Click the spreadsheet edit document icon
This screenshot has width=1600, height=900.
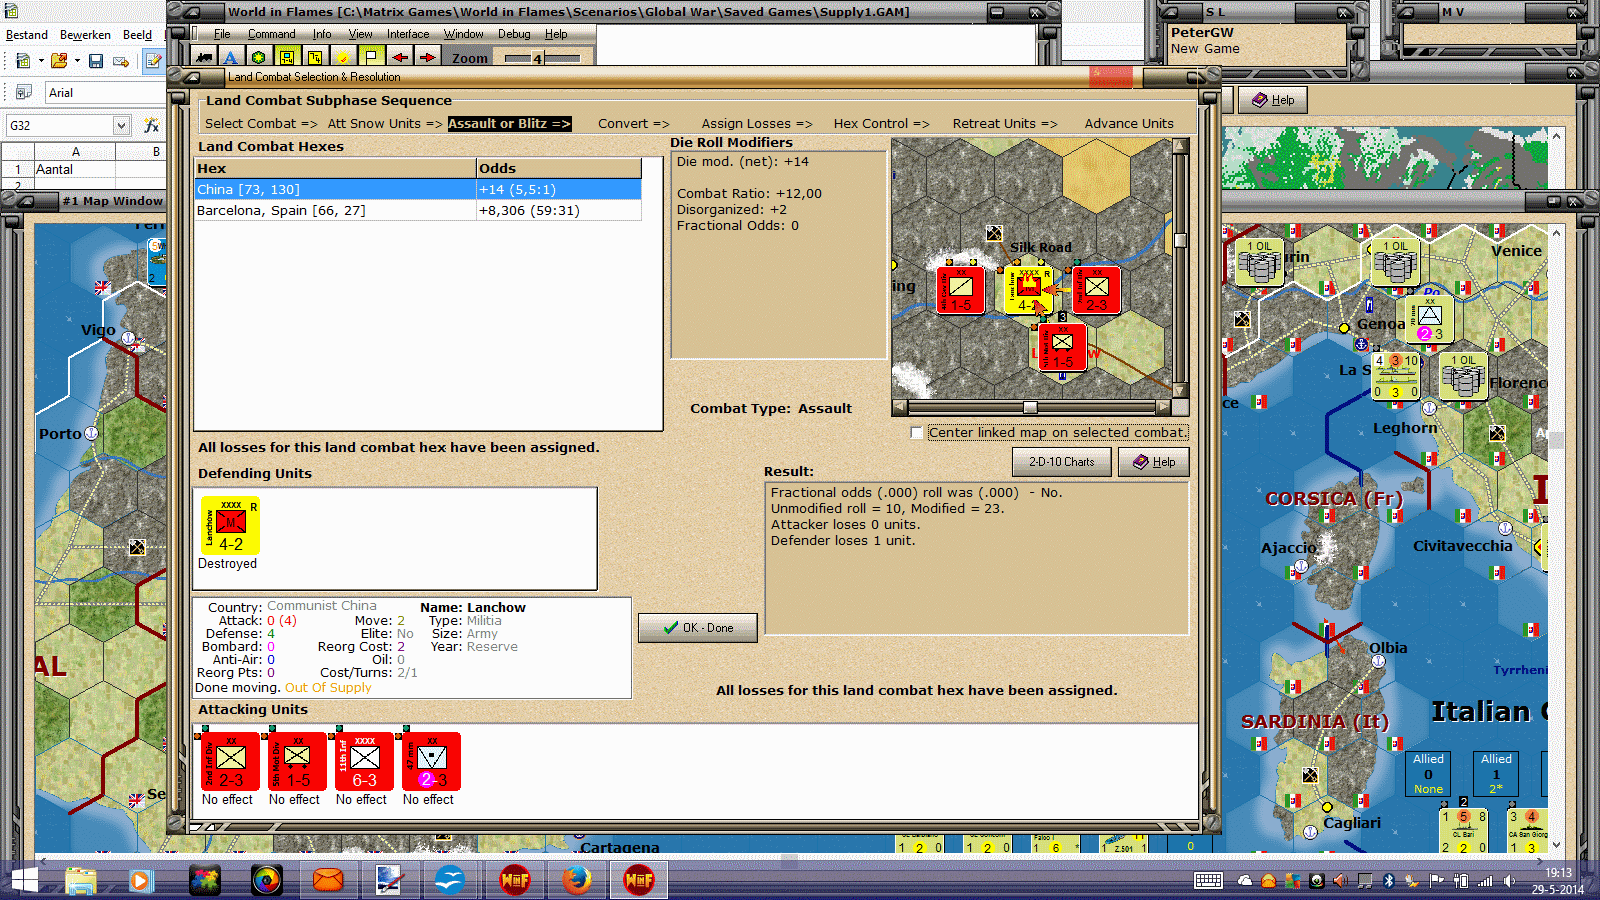click(x=154, y=61)
